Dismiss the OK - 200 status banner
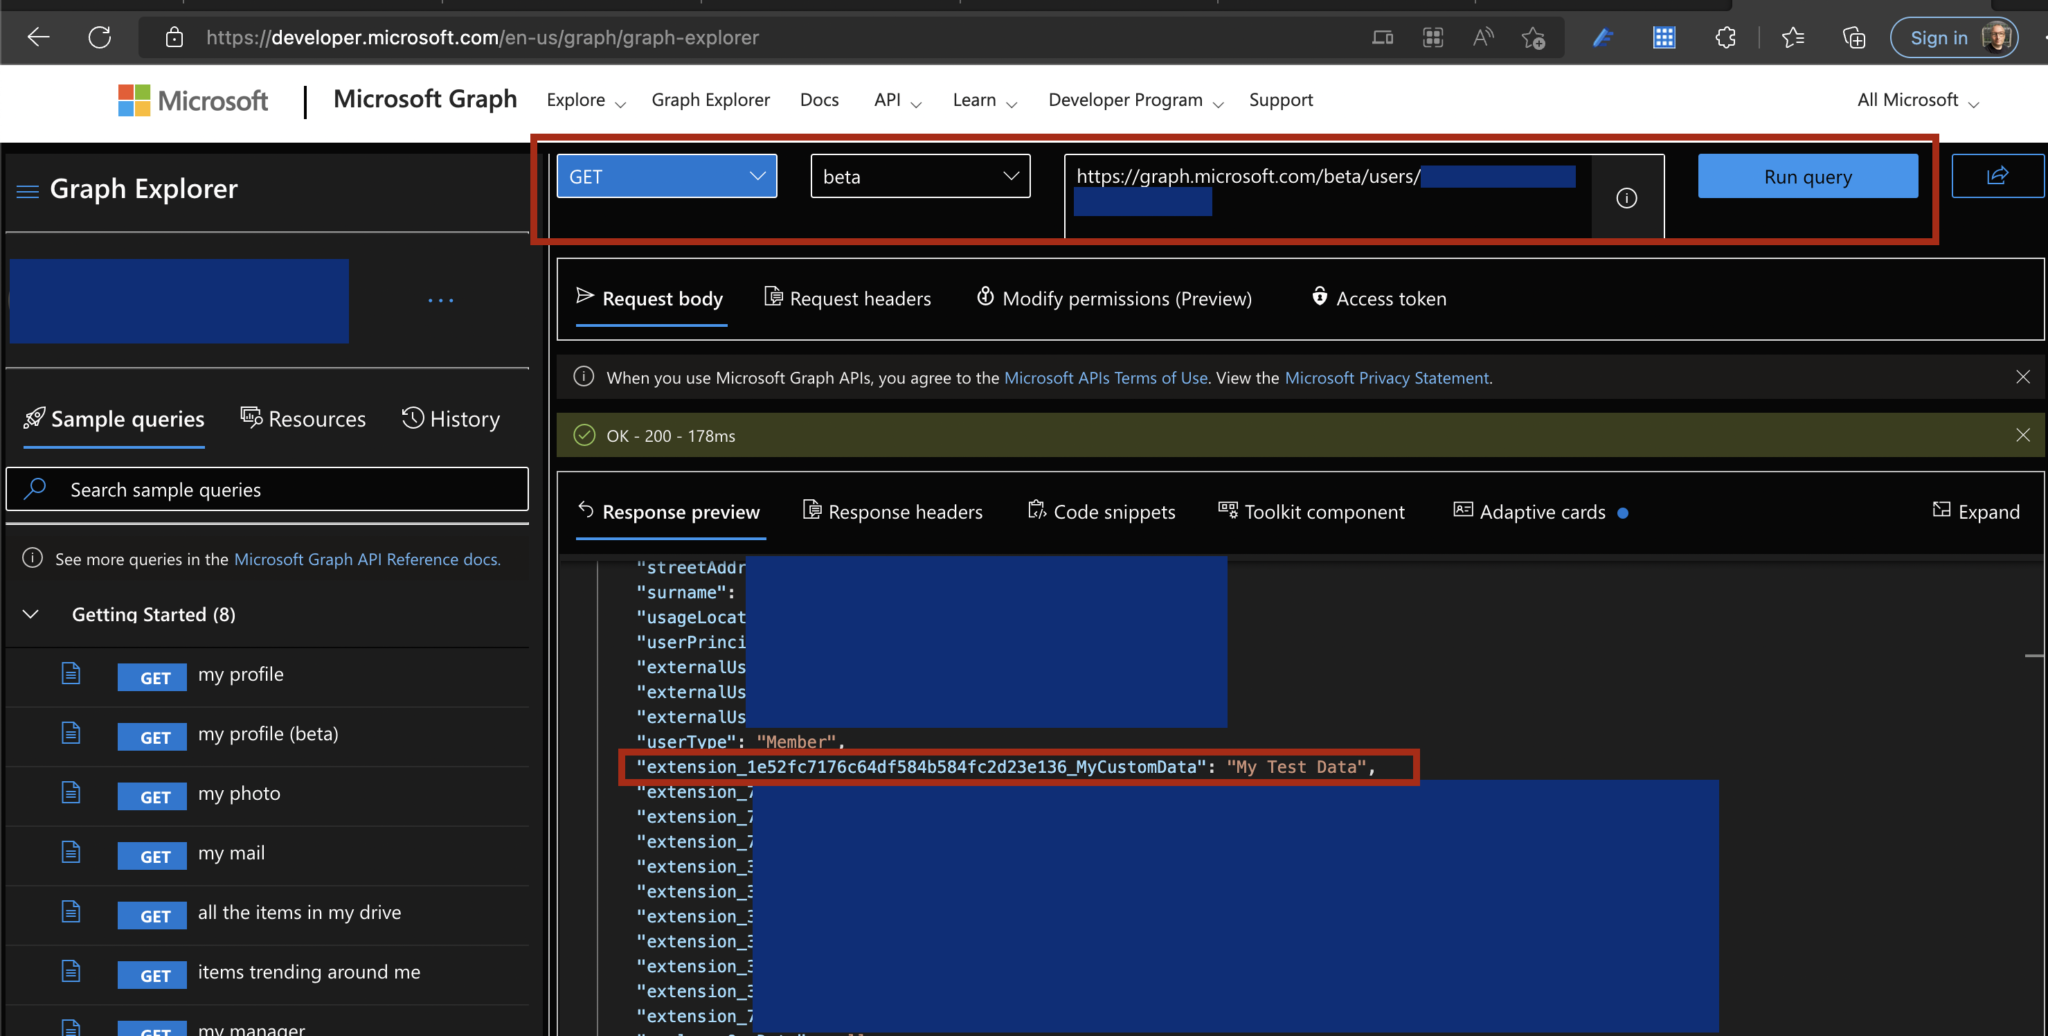 [2022, 435]
